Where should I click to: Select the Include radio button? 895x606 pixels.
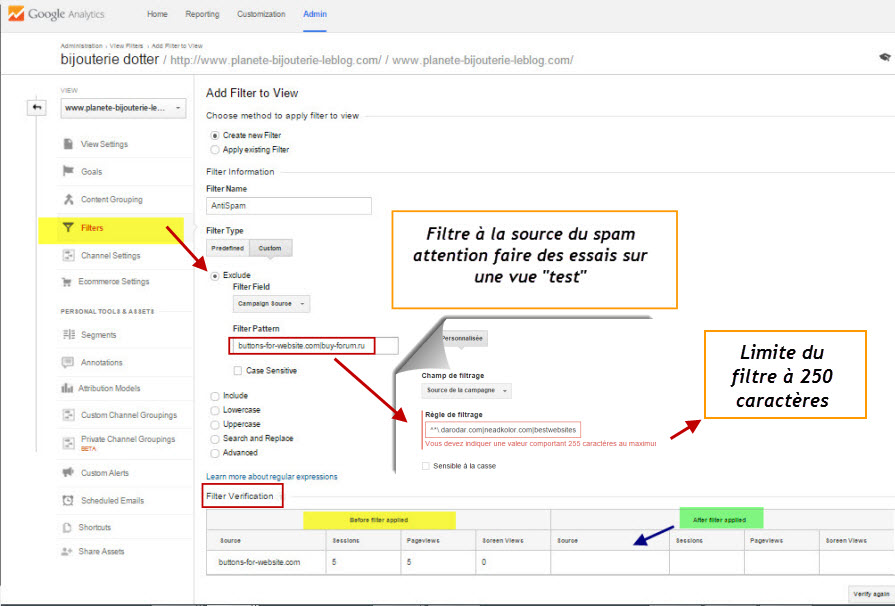[215, 395]
